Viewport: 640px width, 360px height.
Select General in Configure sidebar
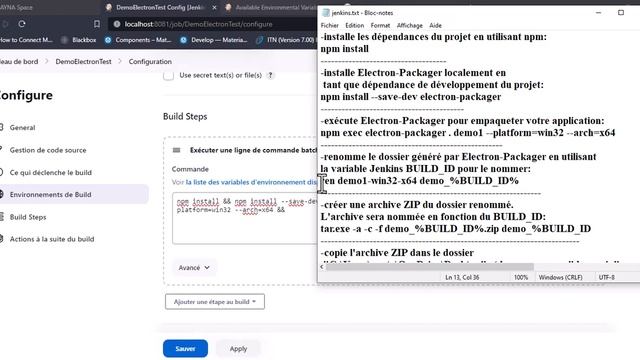(22, 128)
